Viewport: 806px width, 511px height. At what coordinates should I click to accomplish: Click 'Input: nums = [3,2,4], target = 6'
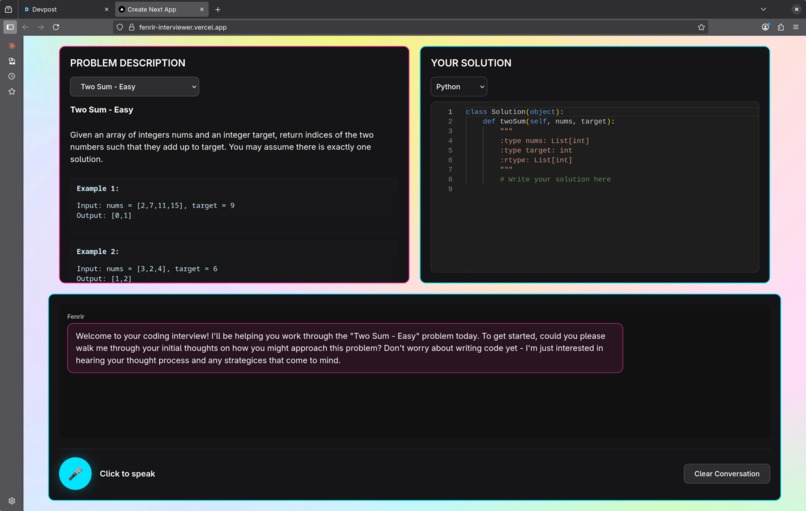coord(147,269)
